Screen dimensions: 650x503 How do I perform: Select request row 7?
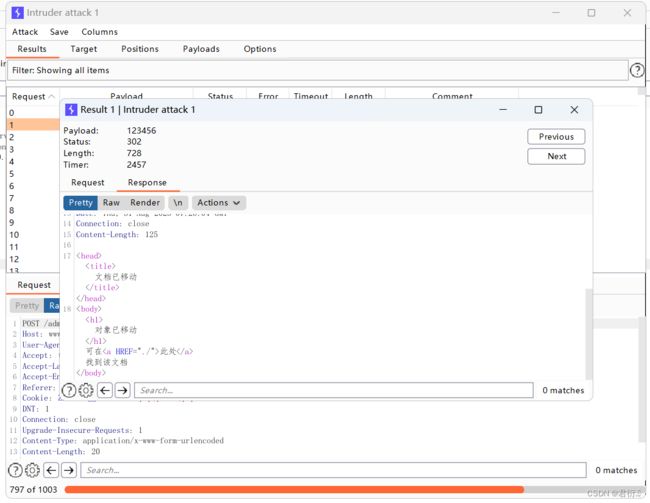(33, 198)
